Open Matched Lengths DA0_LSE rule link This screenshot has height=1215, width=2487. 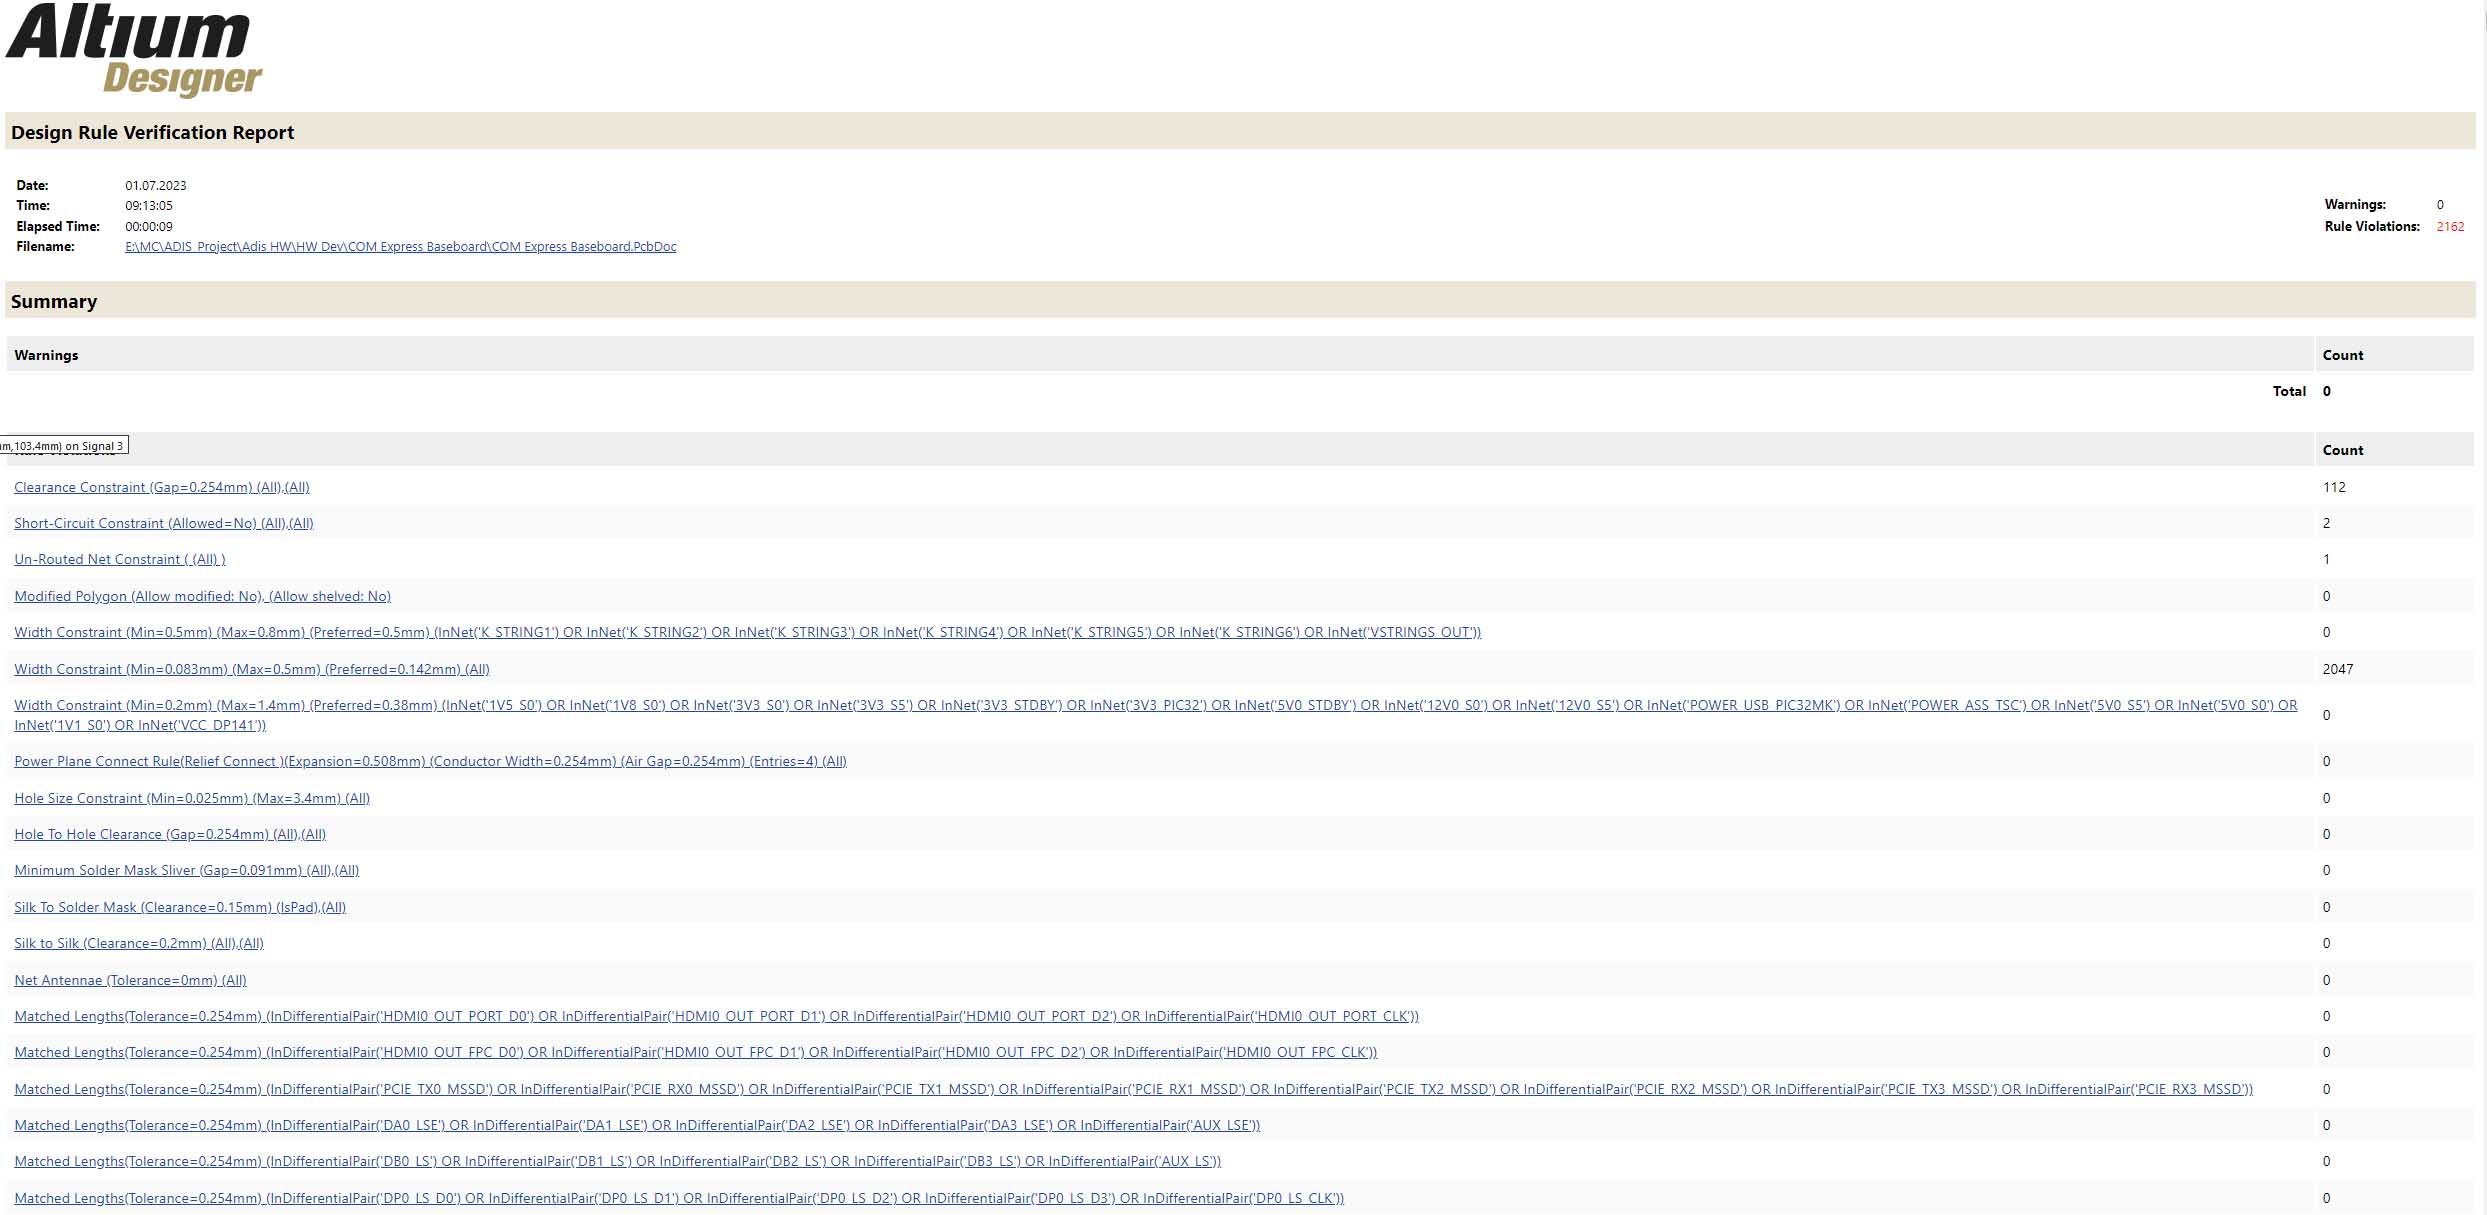pos(636,1125)
